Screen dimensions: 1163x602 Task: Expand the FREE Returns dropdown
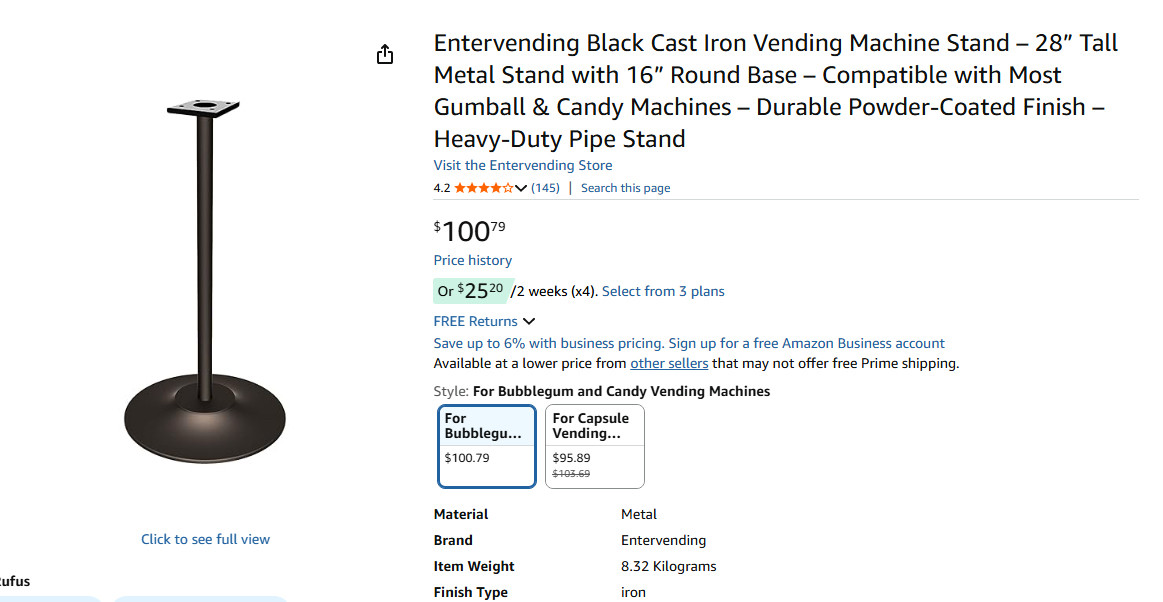[484, 321]
